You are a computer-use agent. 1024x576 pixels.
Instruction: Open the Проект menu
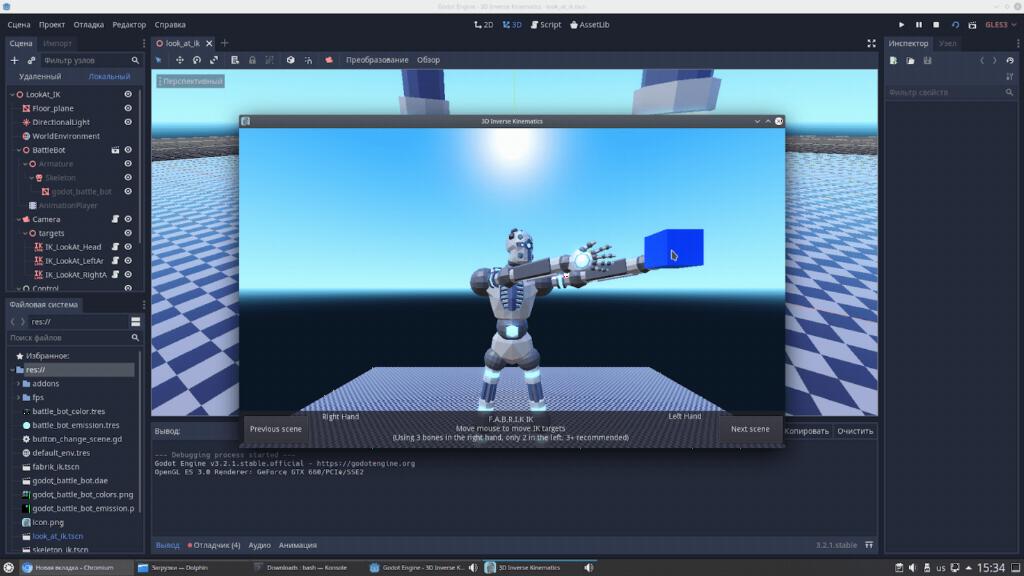(52, 25)
